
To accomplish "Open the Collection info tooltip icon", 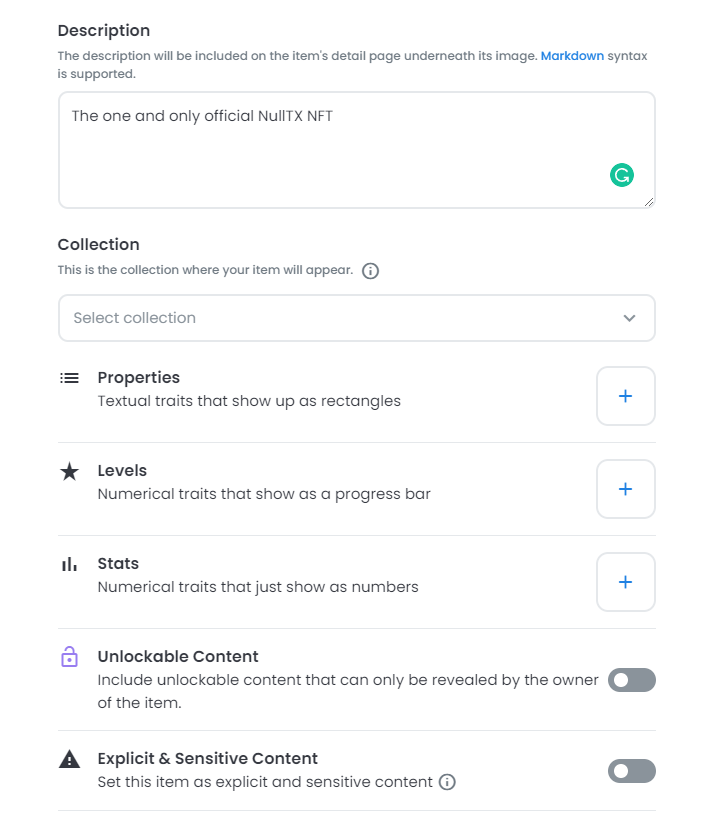I will (x=370, y=270).
